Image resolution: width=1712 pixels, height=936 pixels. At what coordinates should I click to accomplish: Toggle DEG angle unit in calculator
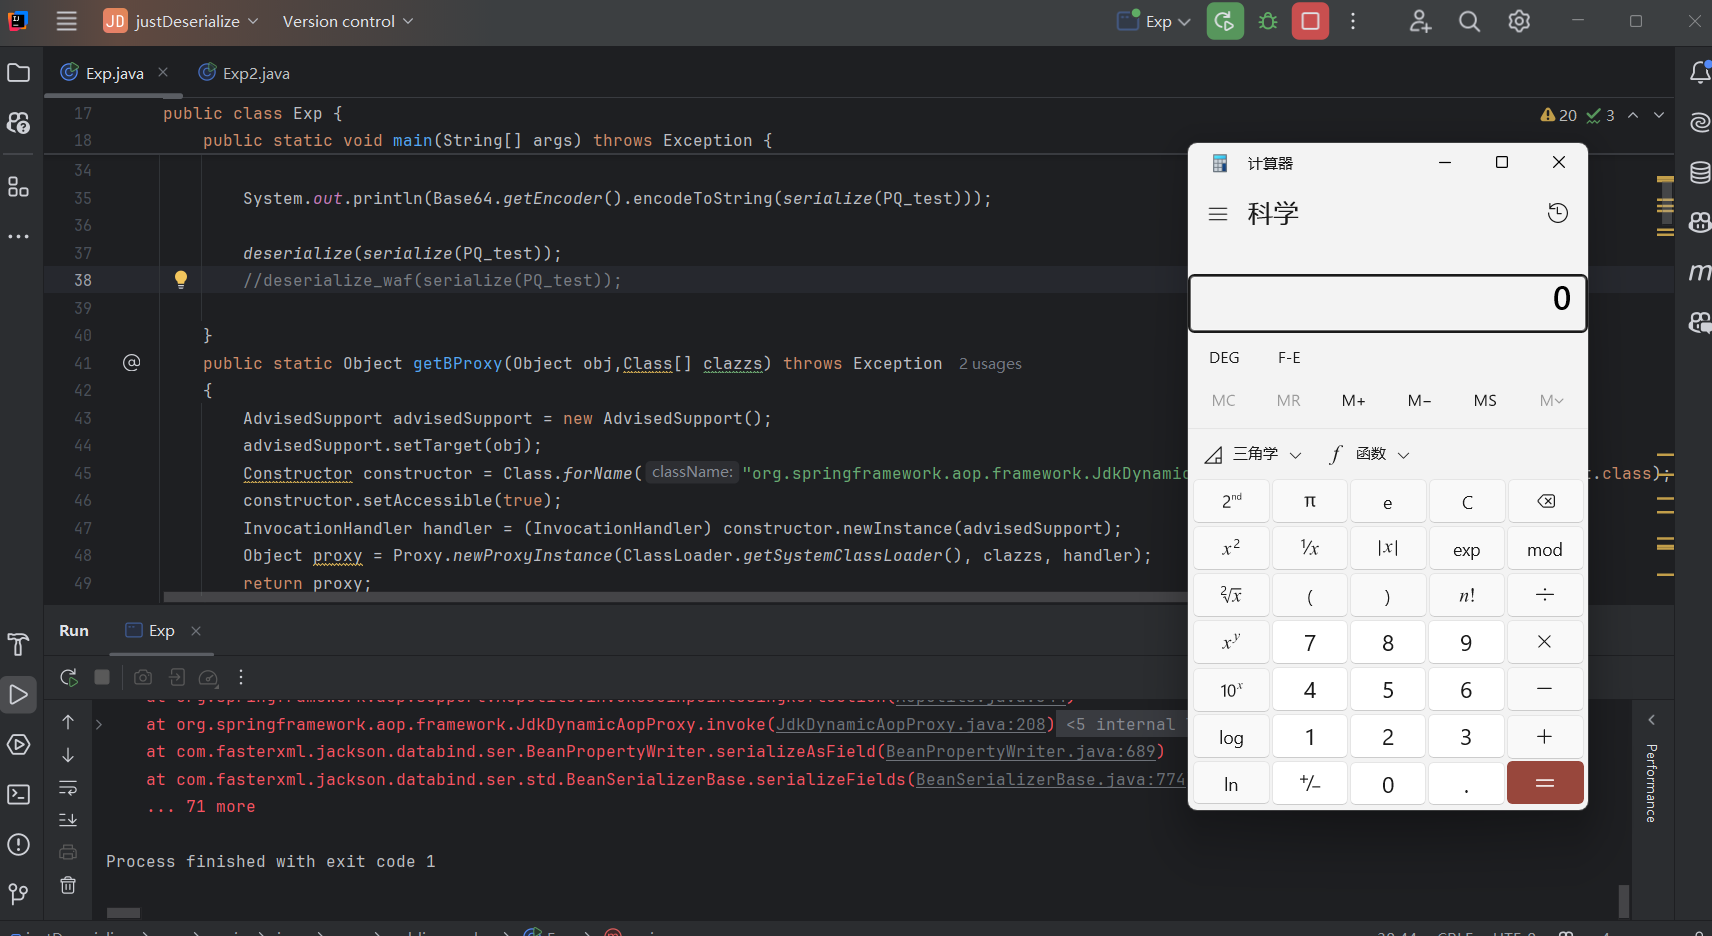[1224, 358]
